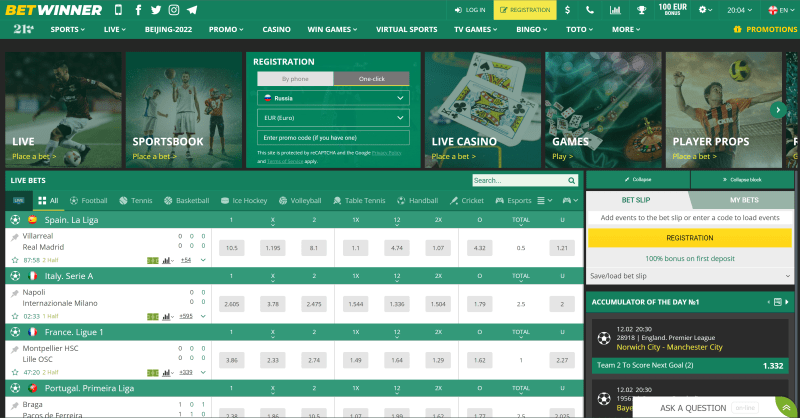800x418 pixels.
Task: Open the LIVE menu
Action: point(114,30)
